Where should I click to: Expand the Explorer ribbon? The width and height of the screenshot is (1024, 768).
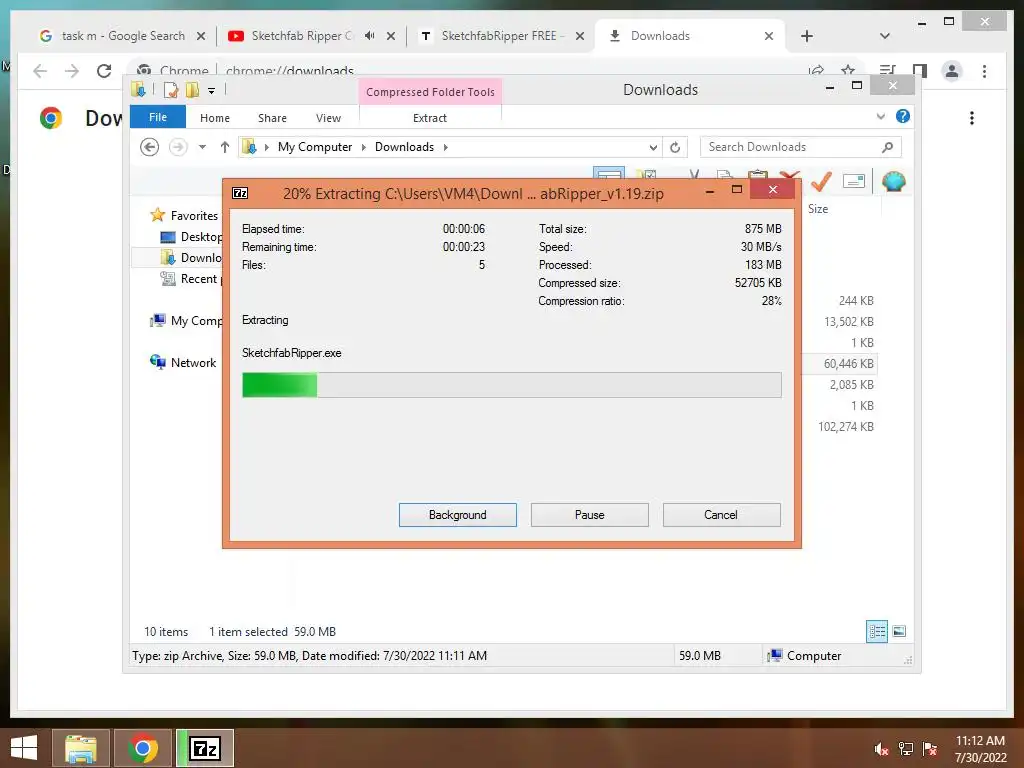coord(880,116)
